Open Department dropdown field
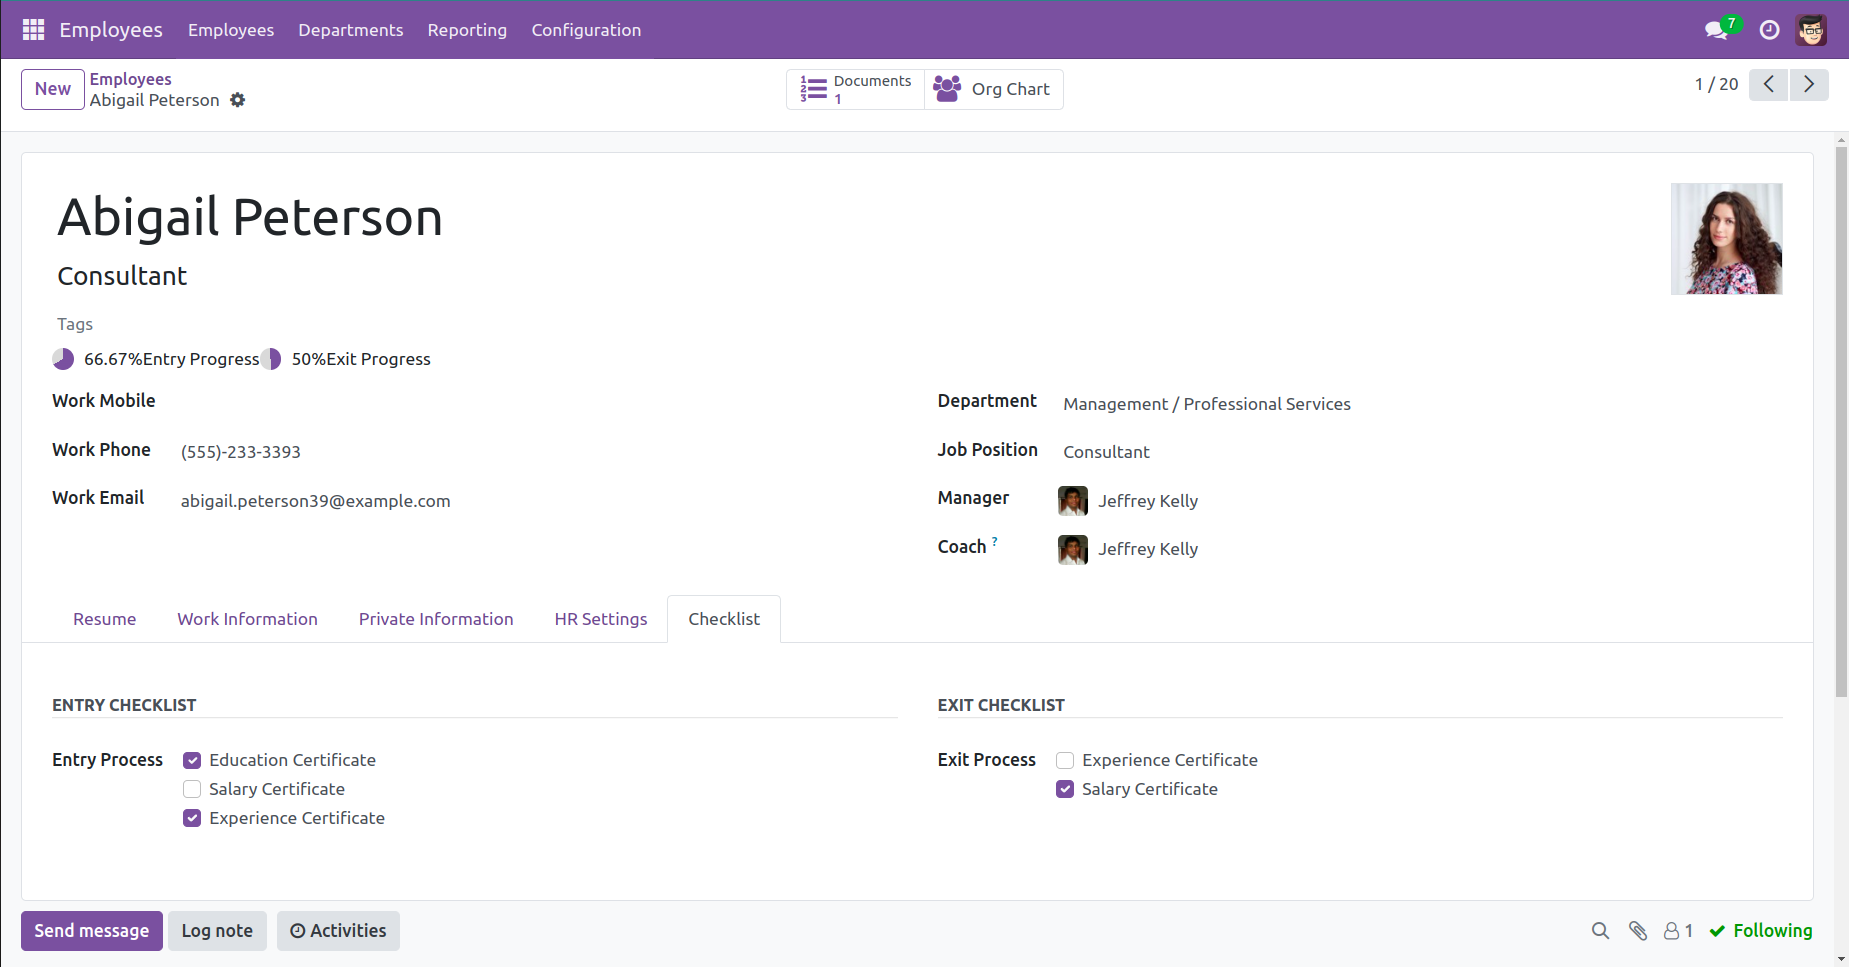This screenshot has width=1849, height=967. point(1420,404)
